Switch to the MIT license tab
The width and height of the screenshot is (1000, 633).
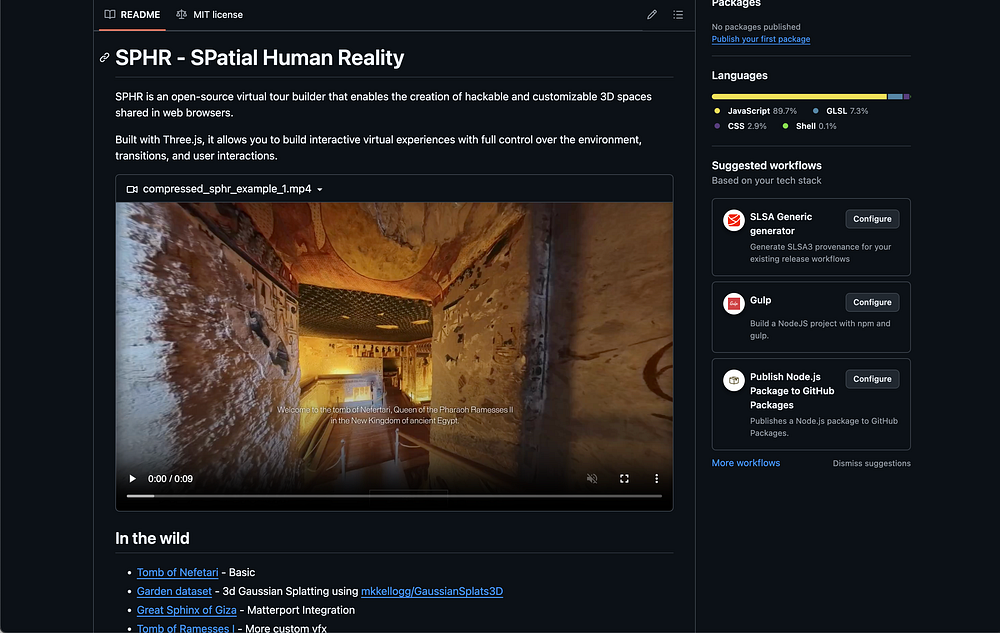[x=210, y=15]
